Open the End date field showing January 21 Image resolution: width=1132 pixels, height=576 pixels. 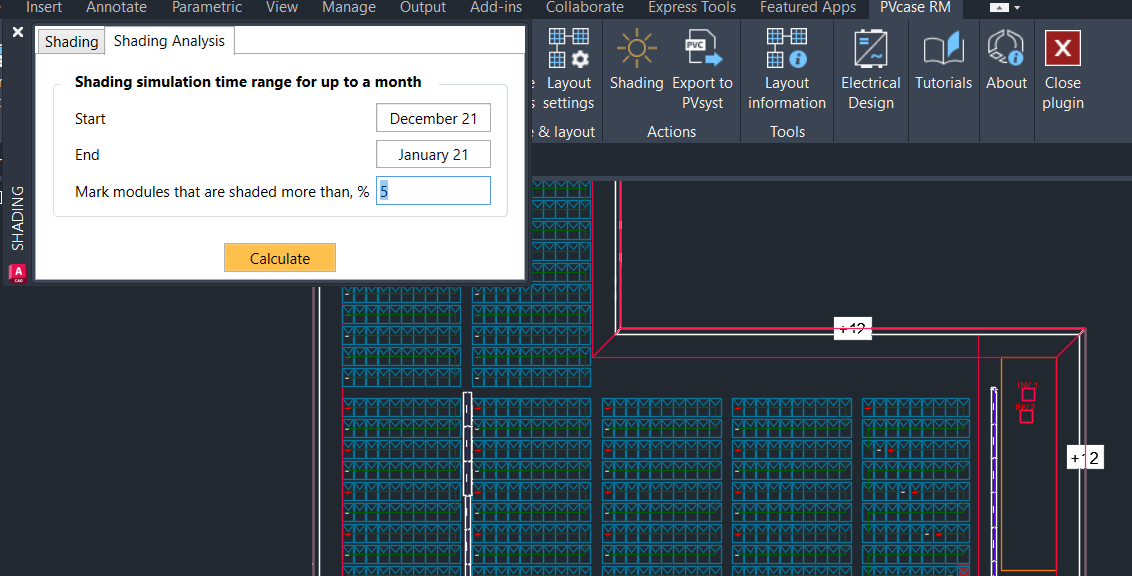point(433,155)
